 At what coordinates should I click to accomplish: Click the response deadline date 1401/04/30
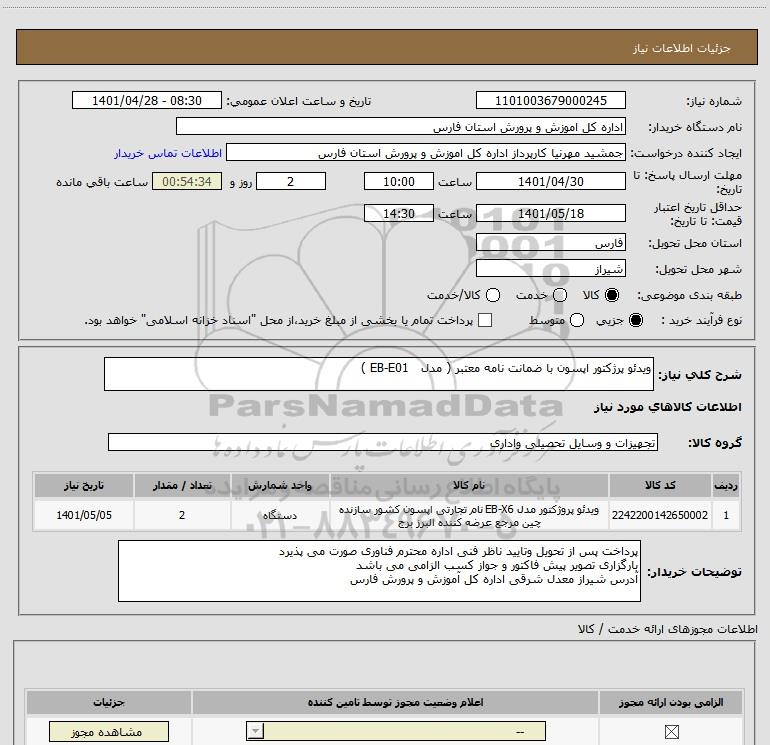tap(550, 181)
